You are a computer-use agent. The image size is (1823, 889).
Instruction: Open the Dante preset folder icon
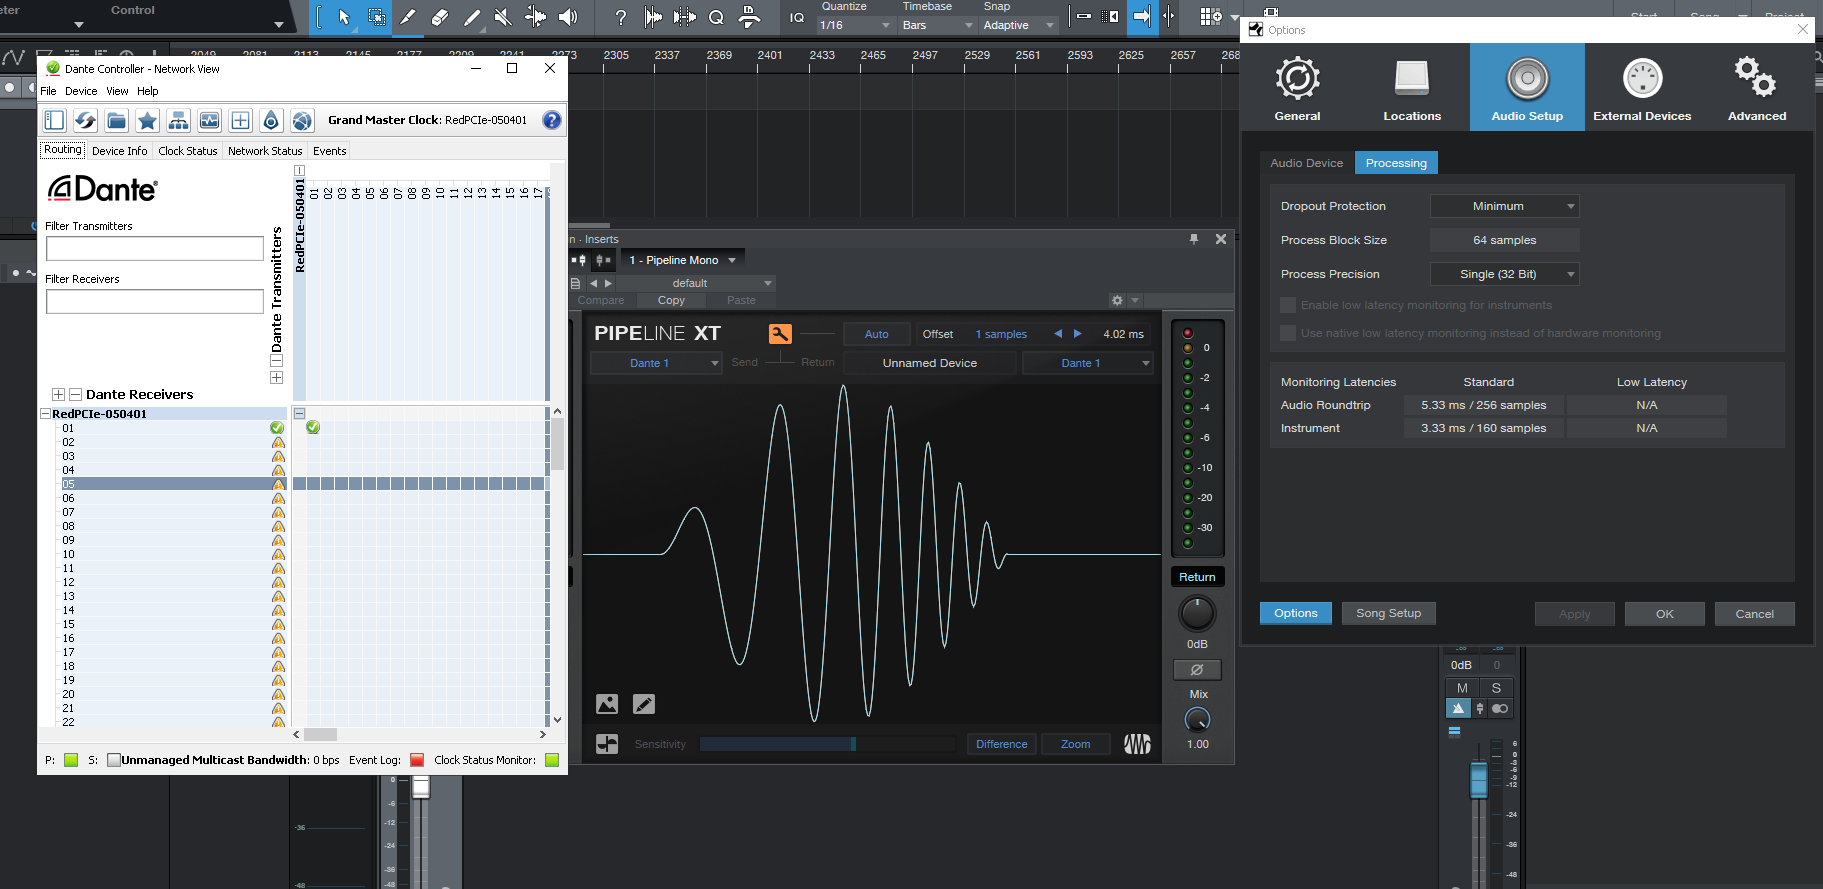point(116,121)
